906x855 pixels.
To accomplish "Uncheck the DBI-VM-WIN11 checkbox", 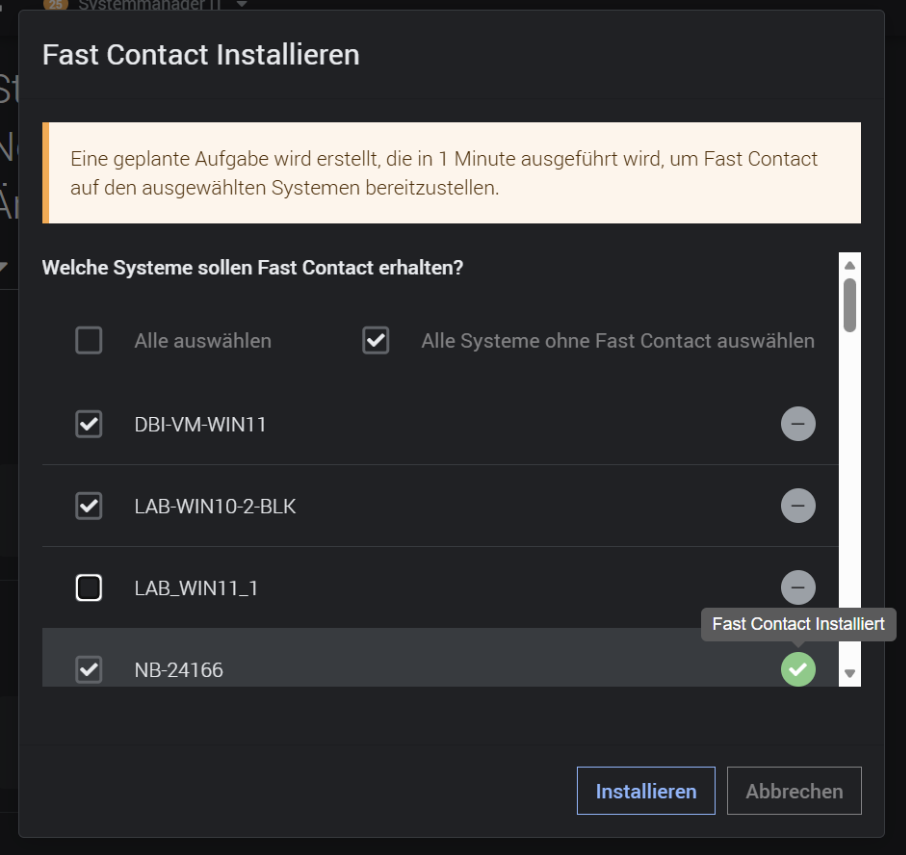I will tap(88, 424).
